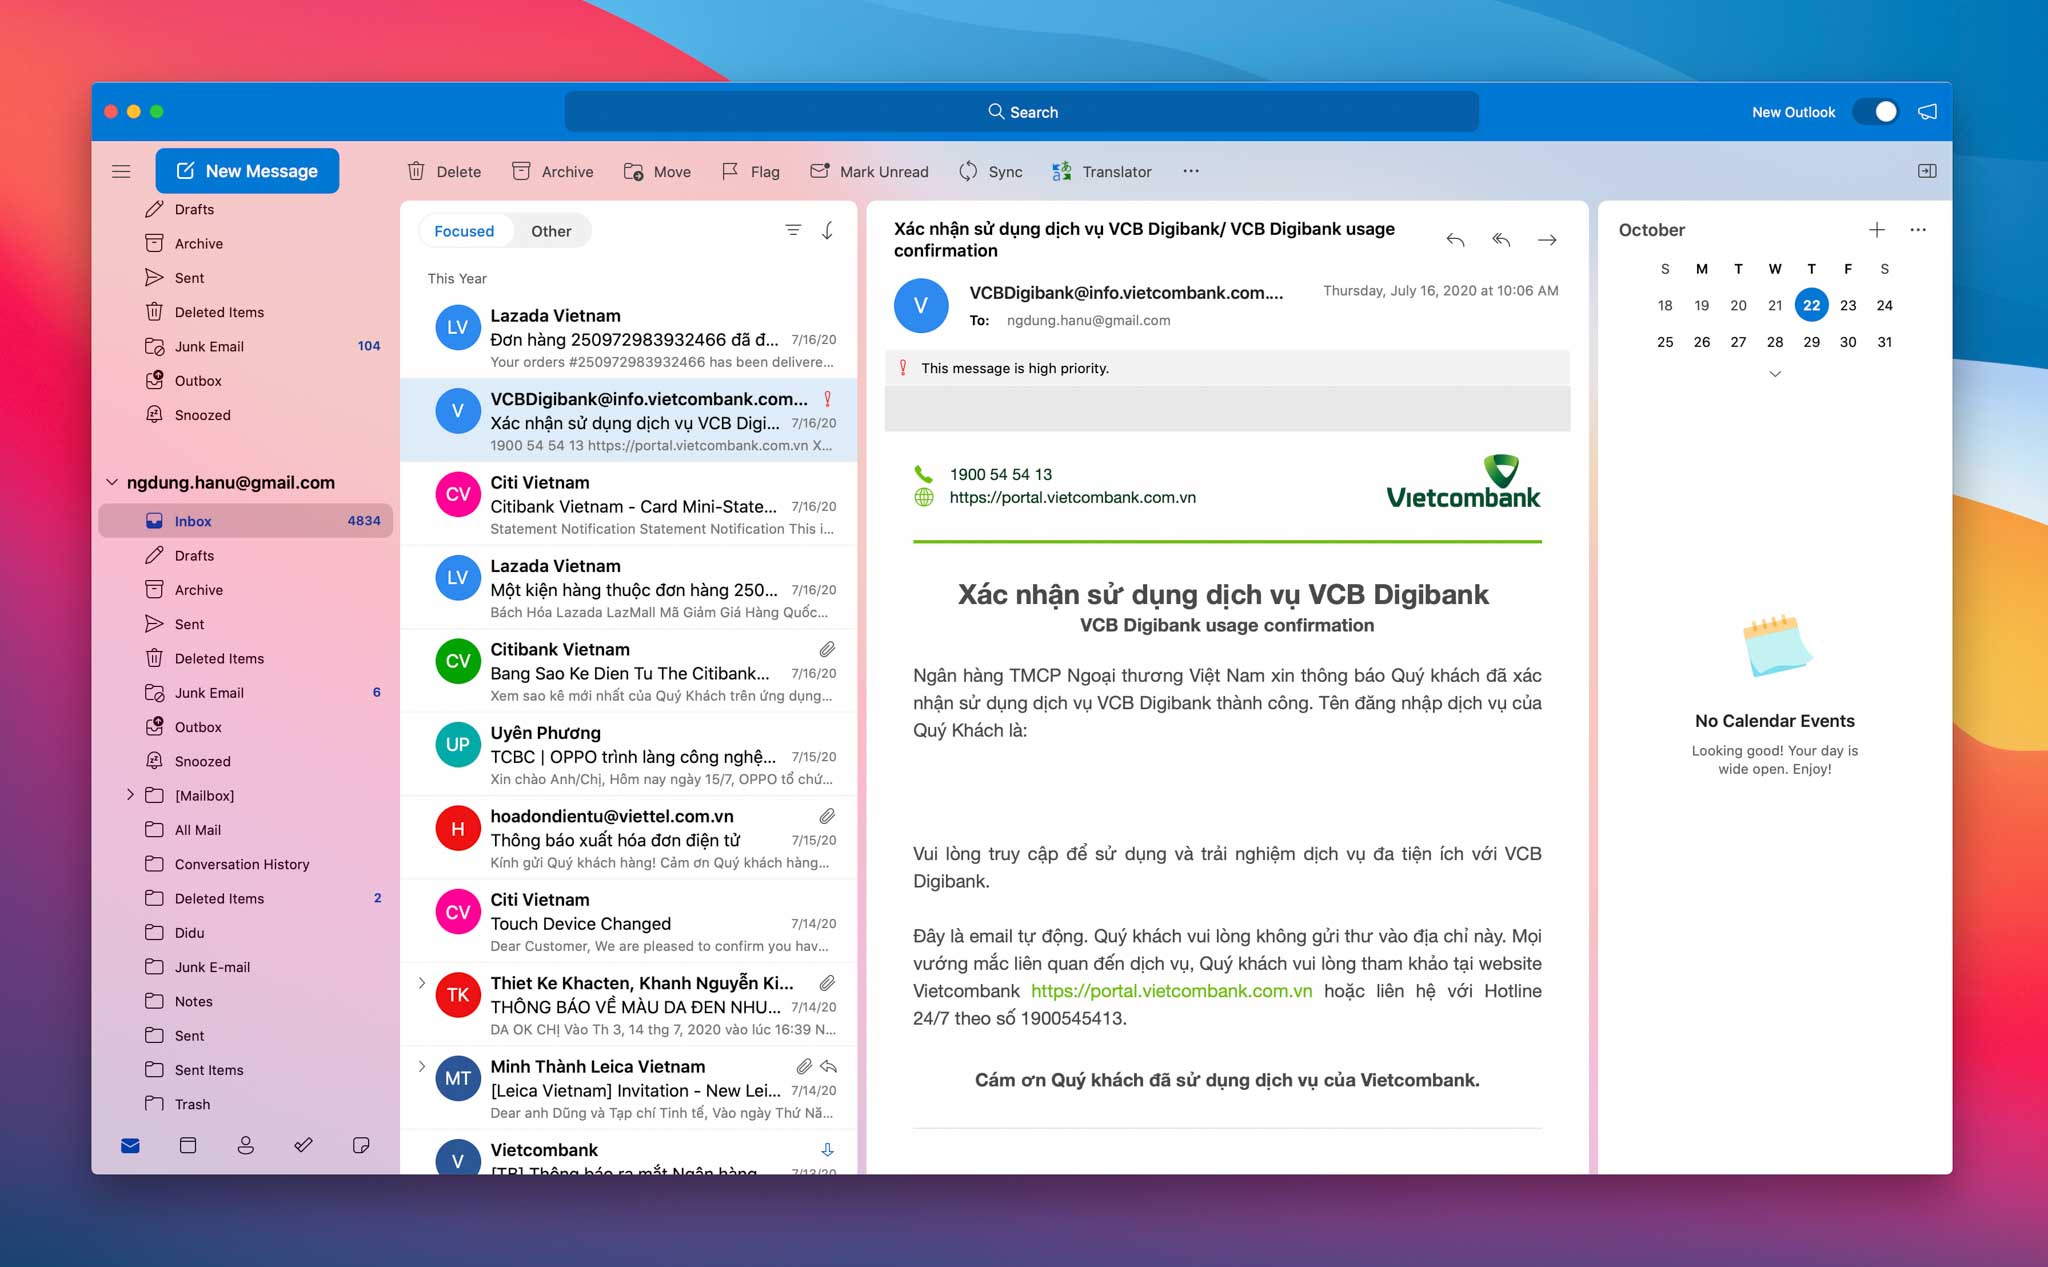Switch to Notes view icon

tap(361, 1146)
